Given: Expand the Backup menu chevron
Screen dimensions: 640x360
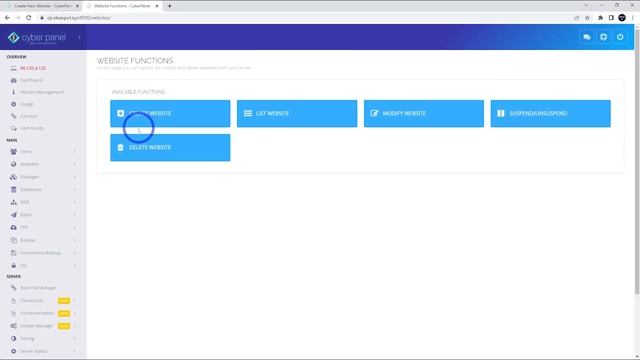Looking at the screenshot, I should pyautogui.click(x=75, y=240).
